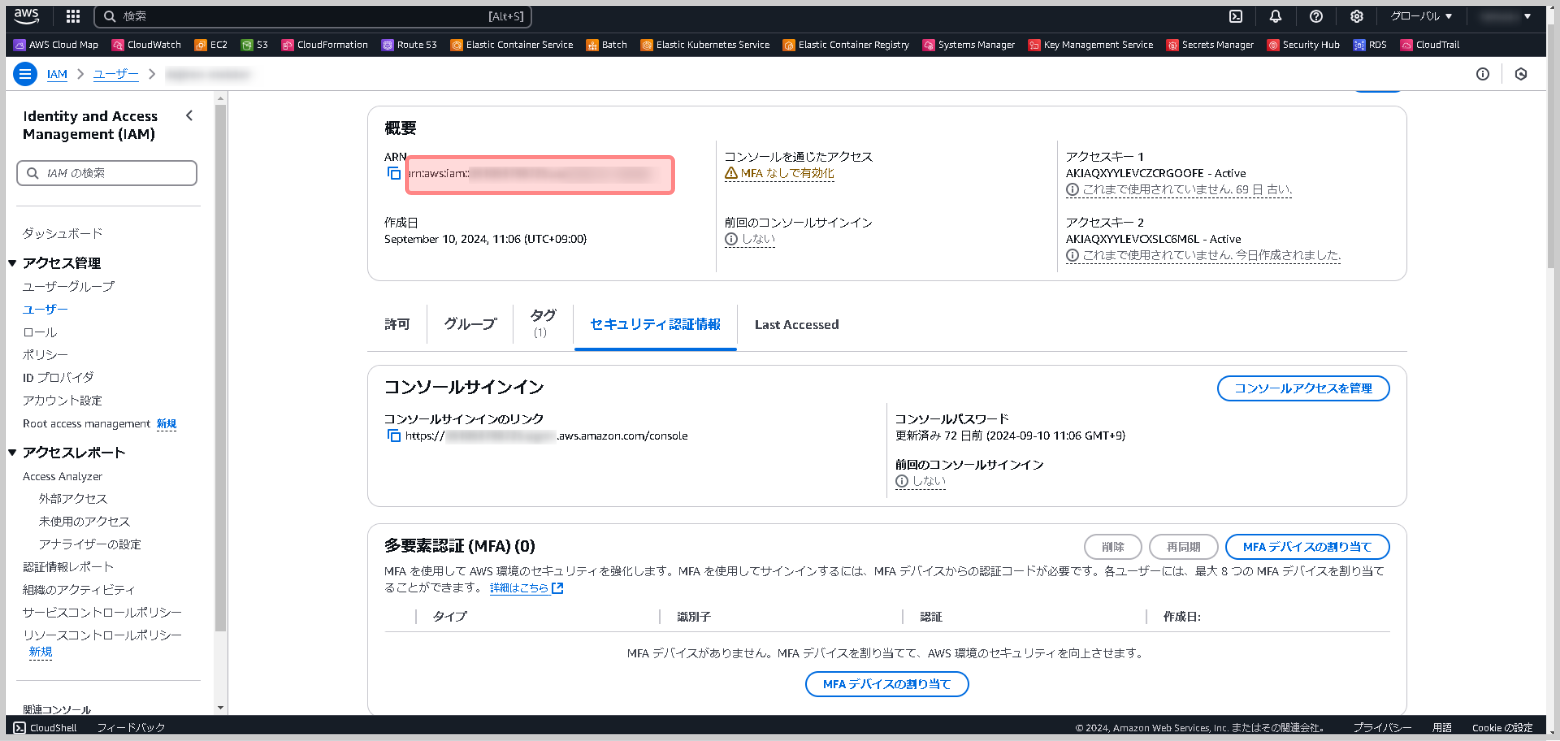Click top MFA デバイスの割り当て button
Image resolution: width=1560 pixels, height=741 pixels.
point(1307,547)
